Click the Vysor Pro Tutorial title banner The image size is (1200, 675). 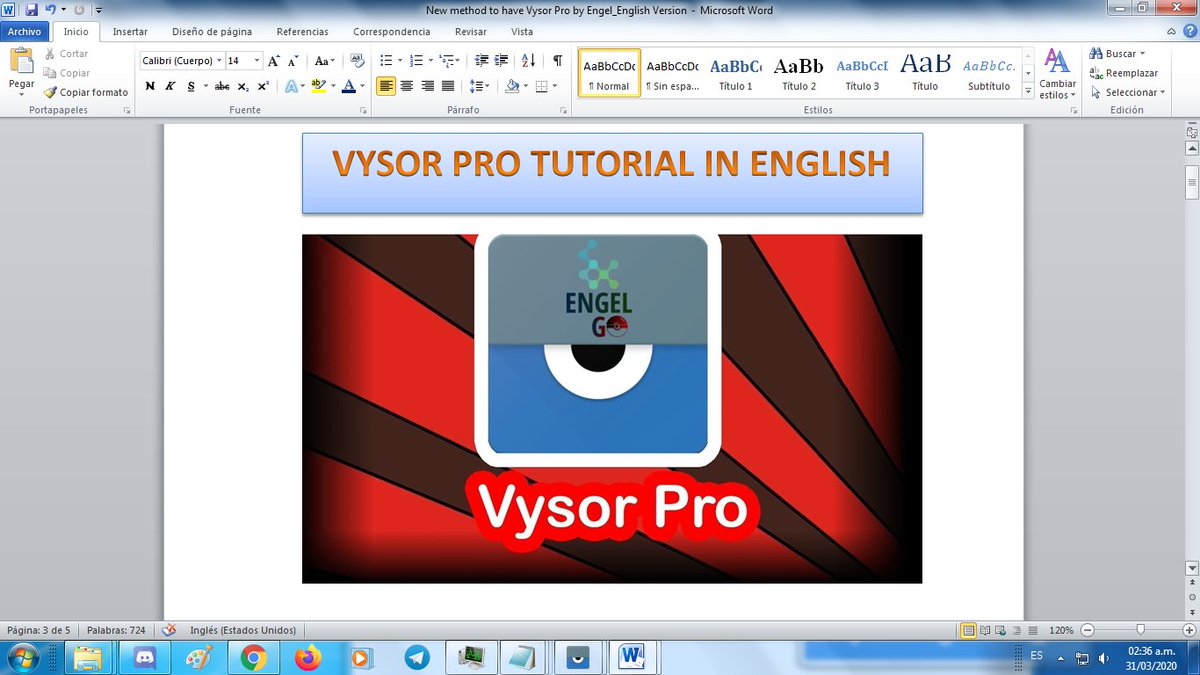tap(612, 173)
